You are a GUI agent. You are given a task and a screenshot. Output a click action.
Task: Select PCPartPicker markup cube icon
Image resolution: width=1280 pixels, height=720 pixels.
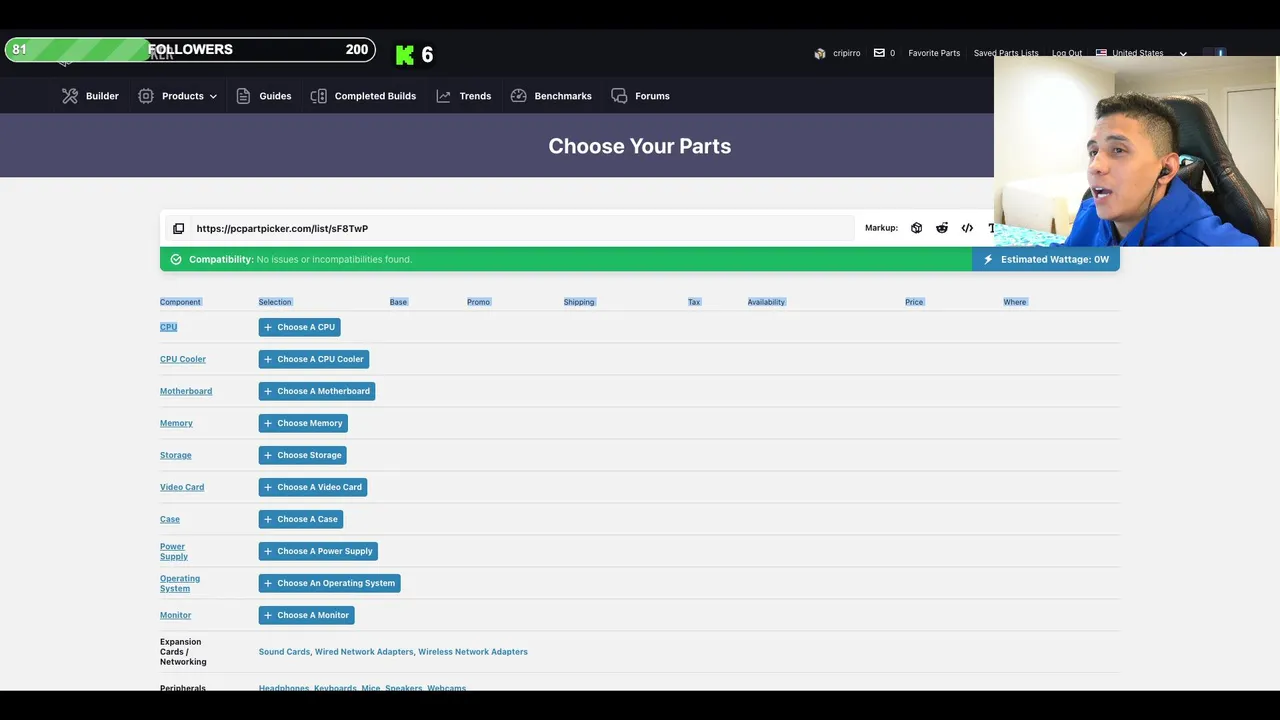(916, 228)
